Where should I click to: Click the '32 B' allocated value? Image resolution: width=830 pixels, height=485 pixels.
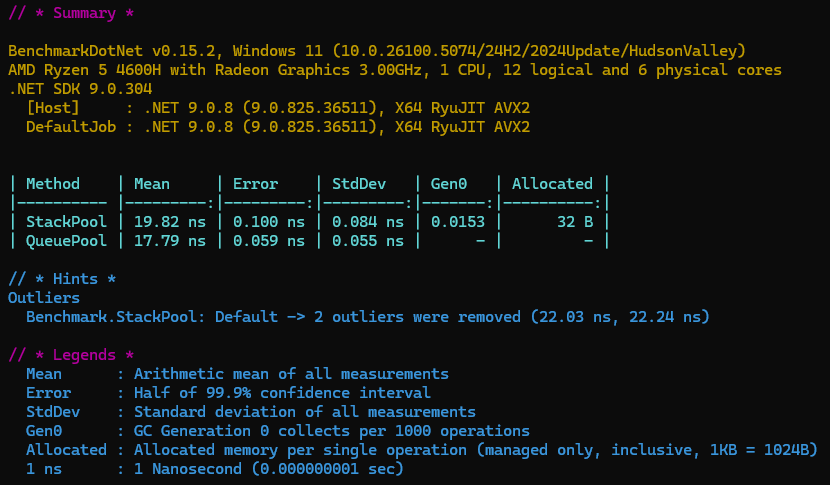coord(575,222)
